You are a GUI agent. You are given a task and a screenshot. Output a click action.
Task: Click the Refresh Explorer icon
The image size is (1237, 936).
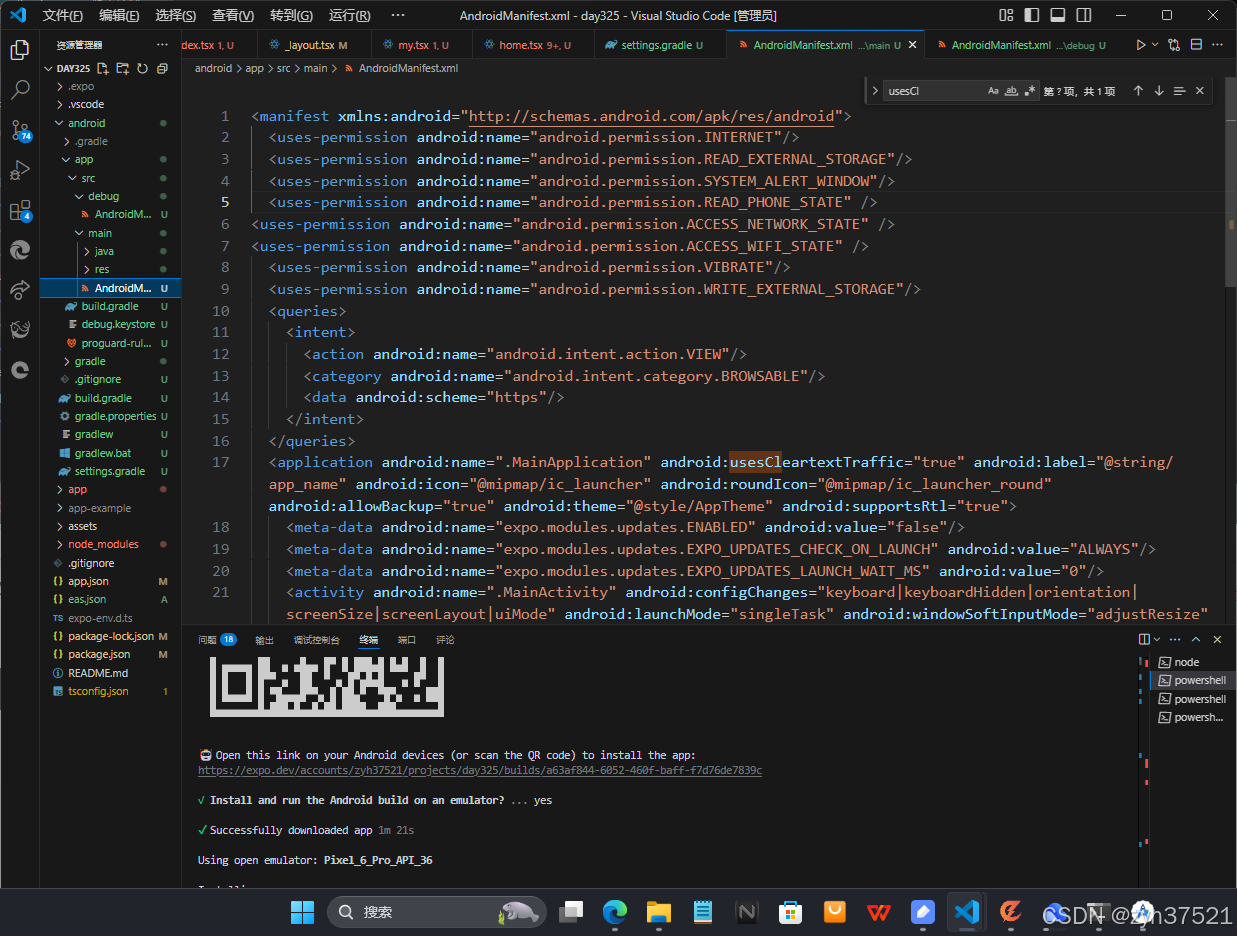(143, 68)
